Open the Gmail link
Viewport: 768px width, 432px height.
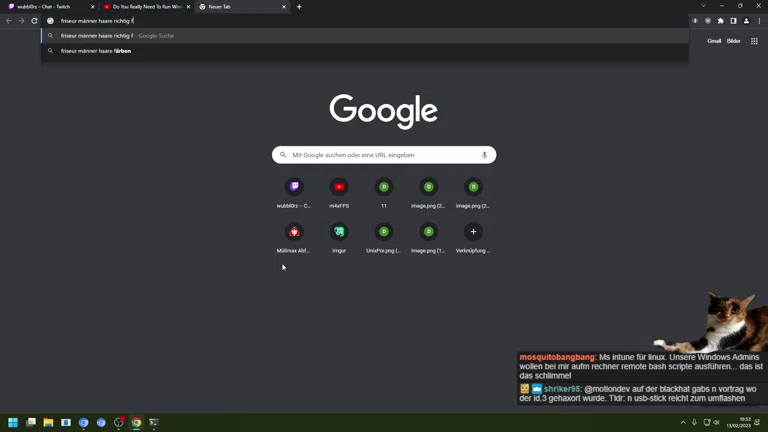tap(714, 41)
